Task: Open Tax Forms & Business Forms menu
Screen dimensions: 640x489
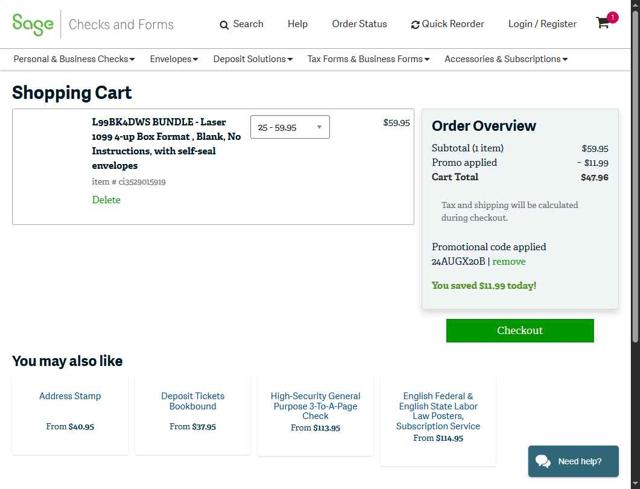Action: point(368,59)
